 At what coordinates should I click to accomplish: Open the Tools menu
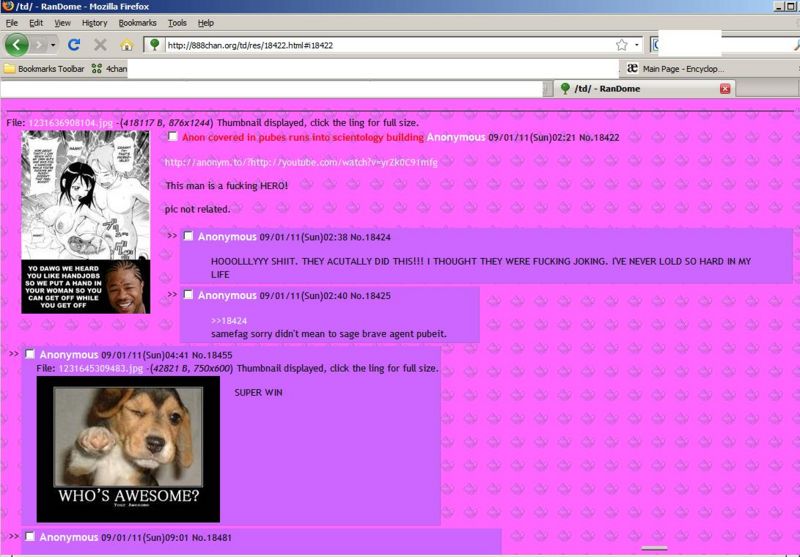pos(177,23)
